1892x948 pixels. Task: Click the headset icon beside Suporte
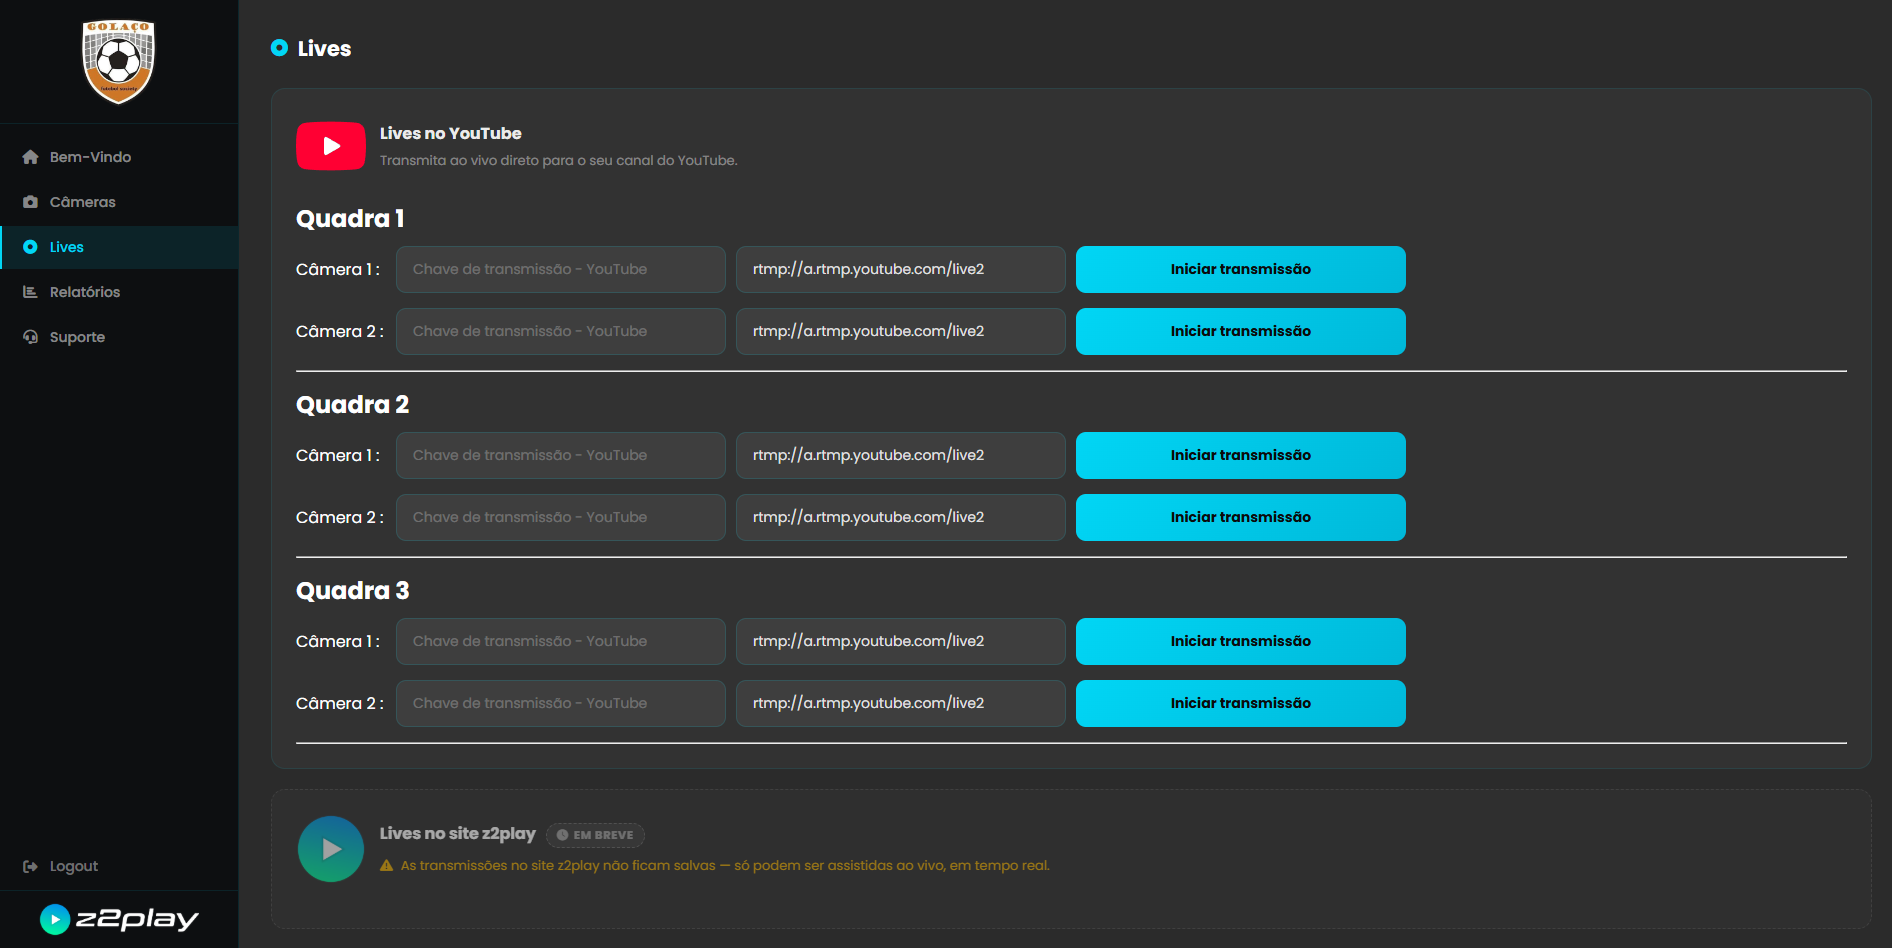click(31, 337)
